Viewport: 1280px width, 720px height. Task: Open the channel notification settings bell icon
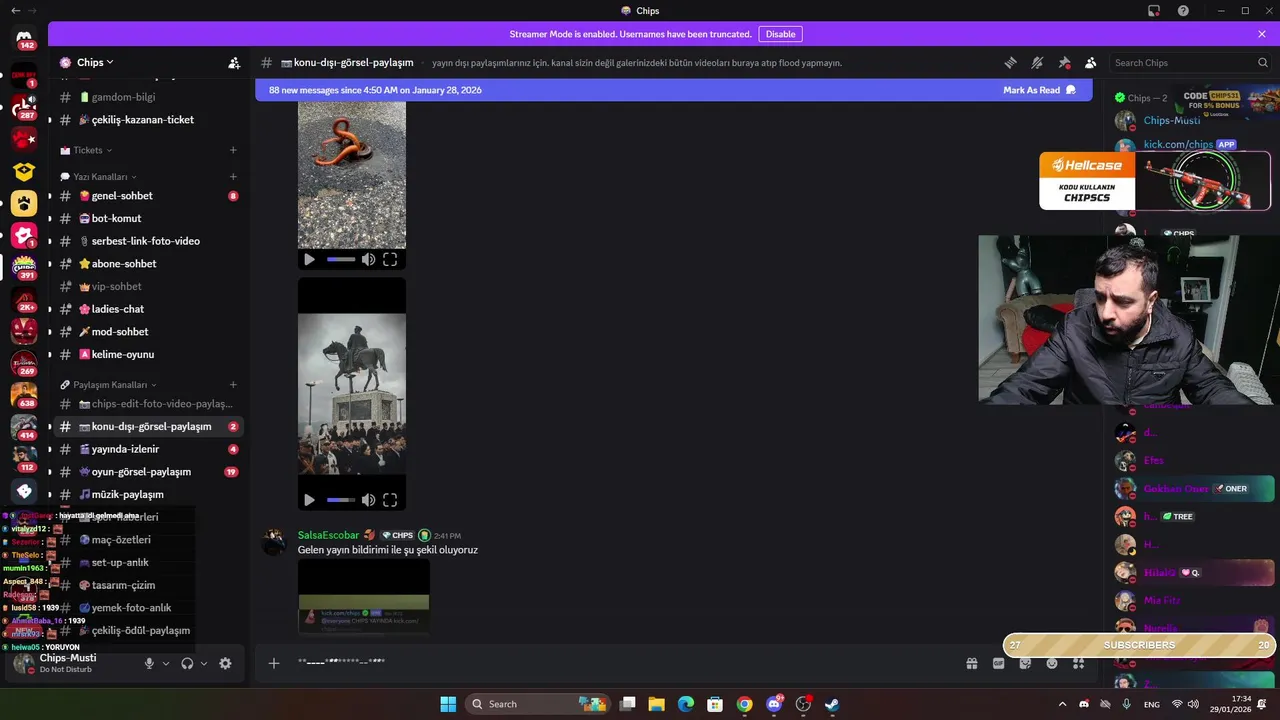(1037, 62)
